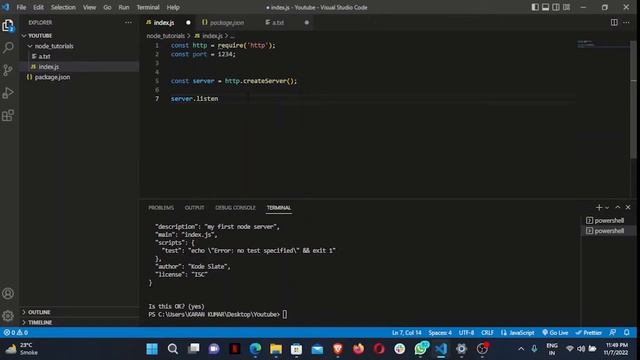Close the terminal panel

click(628, 207)
